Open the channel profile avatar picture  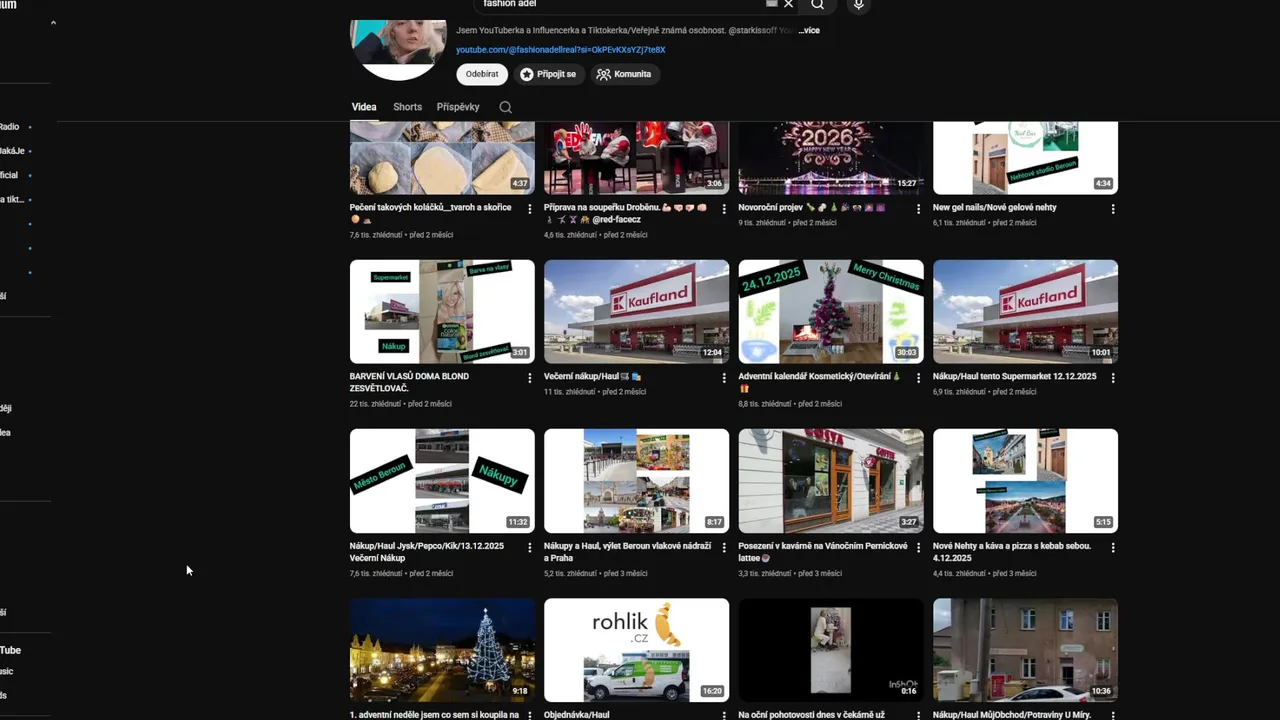pyautogui.click(x=398, y=48)
